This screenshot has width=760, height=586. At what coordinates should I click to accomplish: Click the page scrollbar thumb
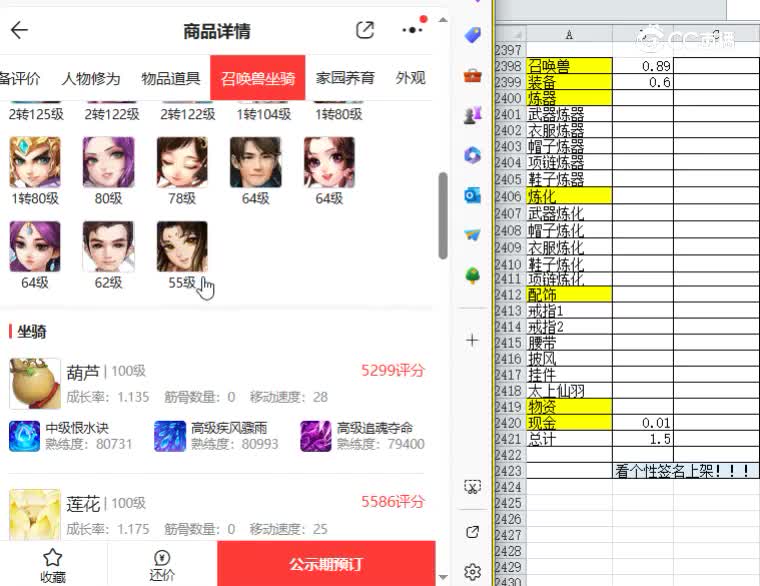tap(443, 216)
